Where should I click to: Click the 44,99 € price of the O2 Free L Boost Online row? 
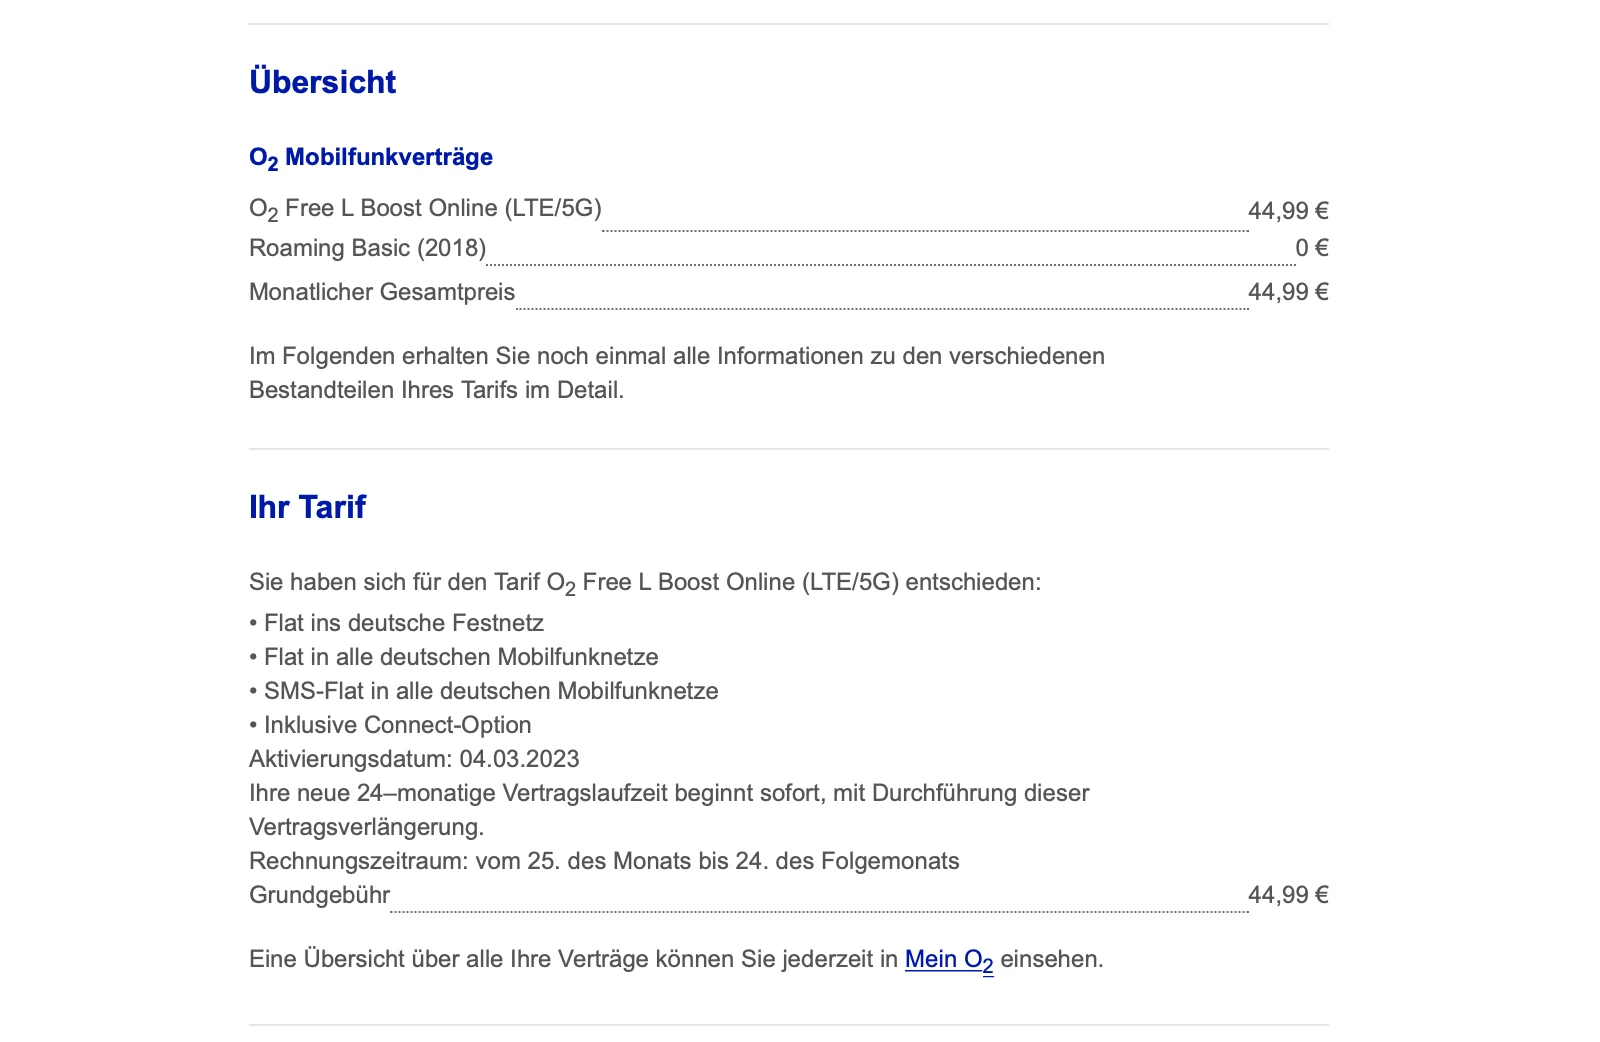1288,211
